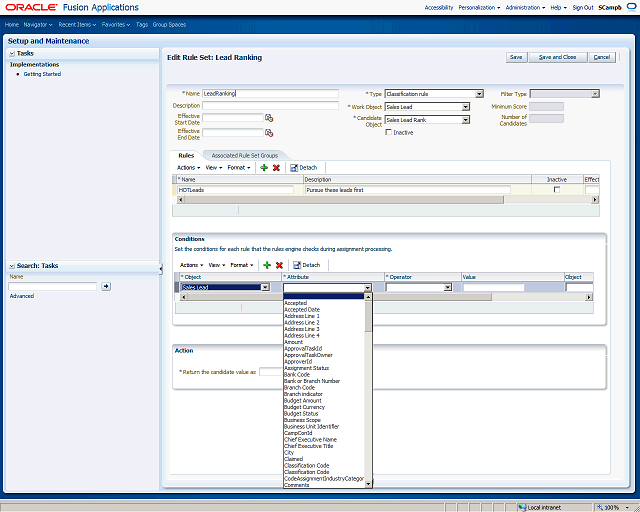Click Save and Close button

point(558,57)
